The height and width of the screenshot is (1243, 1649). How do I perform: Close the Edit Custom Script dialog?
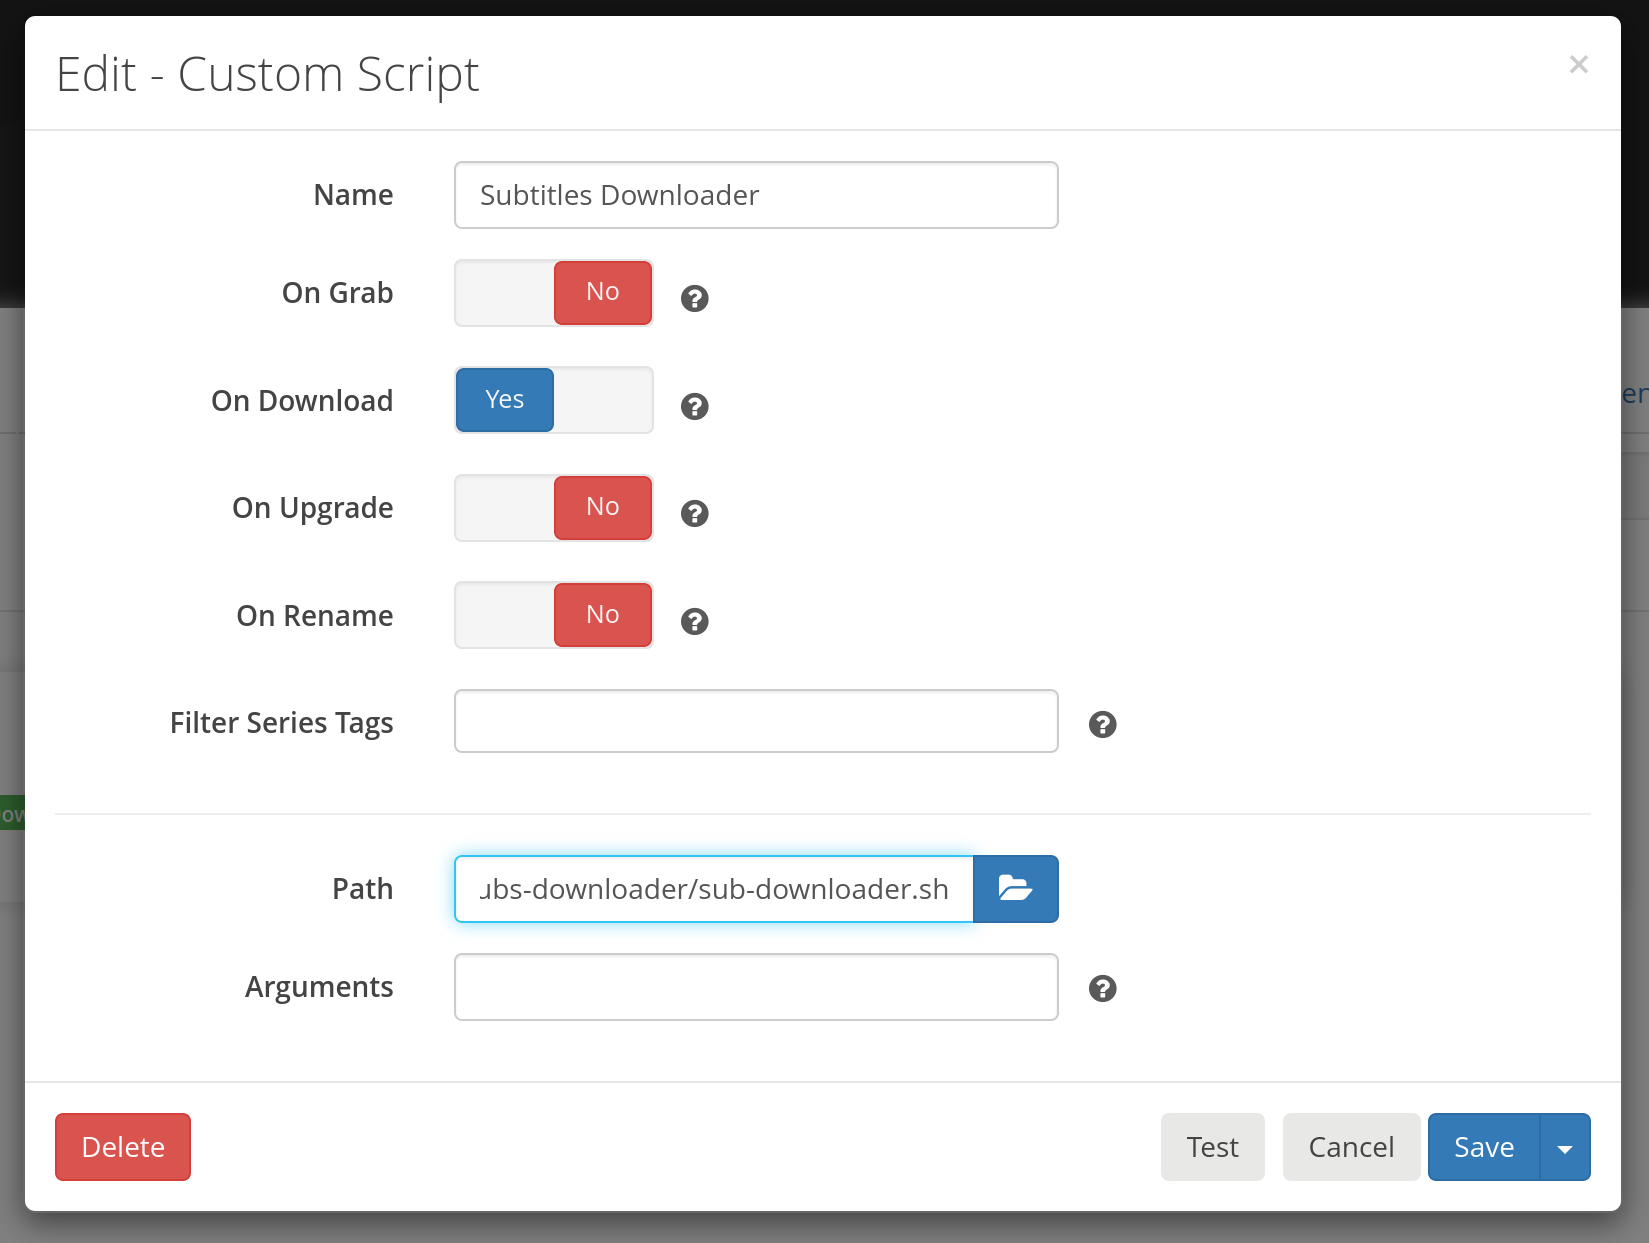(x=1578, y=64)
